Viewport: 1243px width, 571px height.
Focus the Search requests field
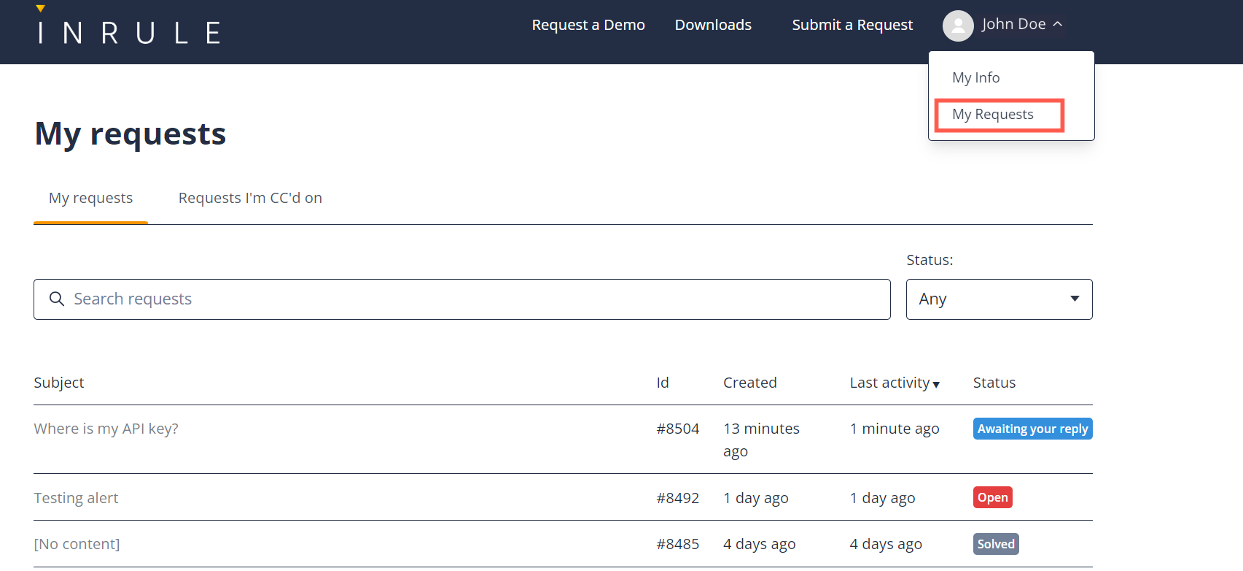point(470,299)
